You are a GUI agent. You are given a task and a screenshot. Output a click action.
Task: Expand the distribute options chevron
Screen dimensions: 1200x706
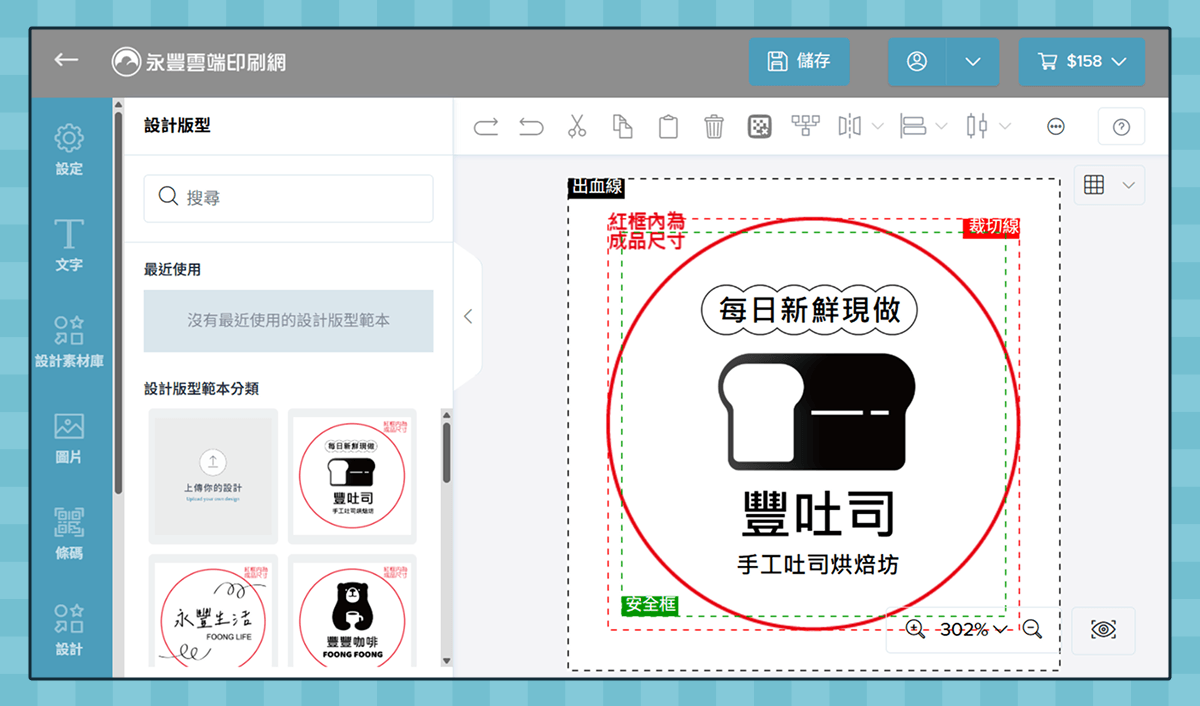coord(1005,127)
